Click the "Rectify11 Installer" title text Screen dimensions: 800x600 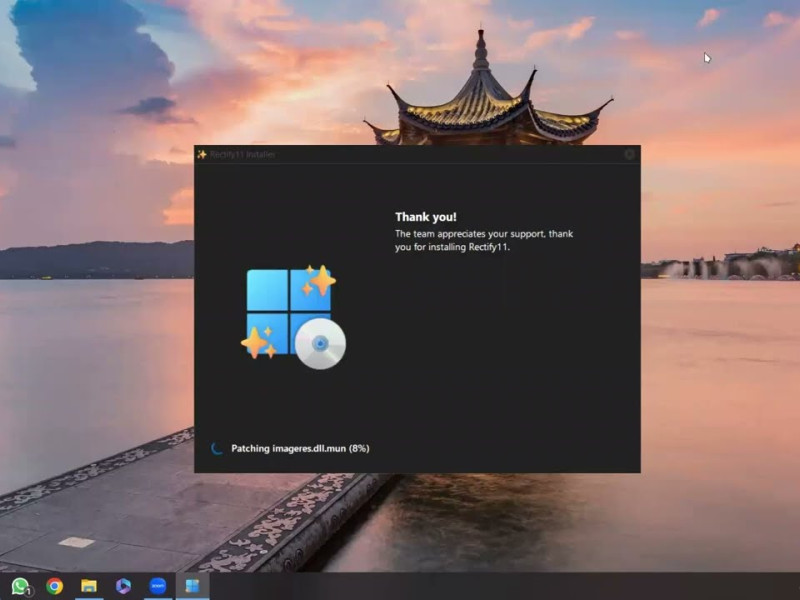click(x=243, y=155)
